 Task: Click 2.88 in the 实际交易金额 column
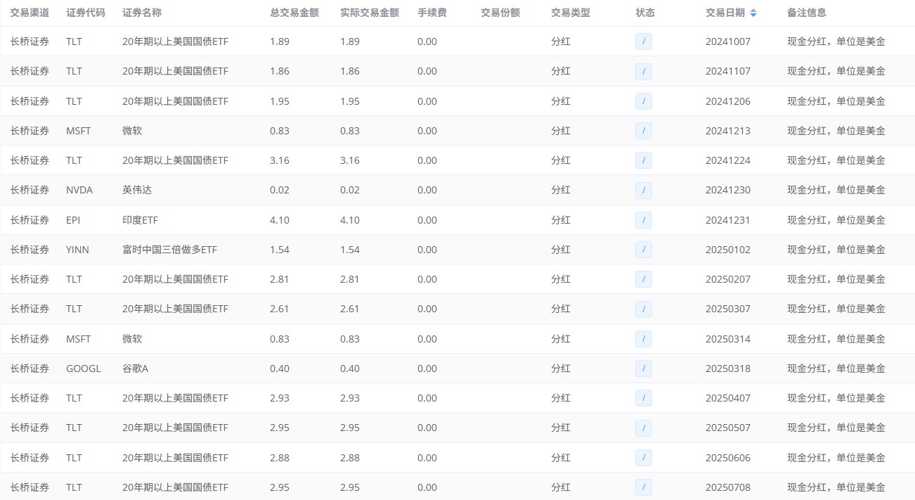(350, 458)
